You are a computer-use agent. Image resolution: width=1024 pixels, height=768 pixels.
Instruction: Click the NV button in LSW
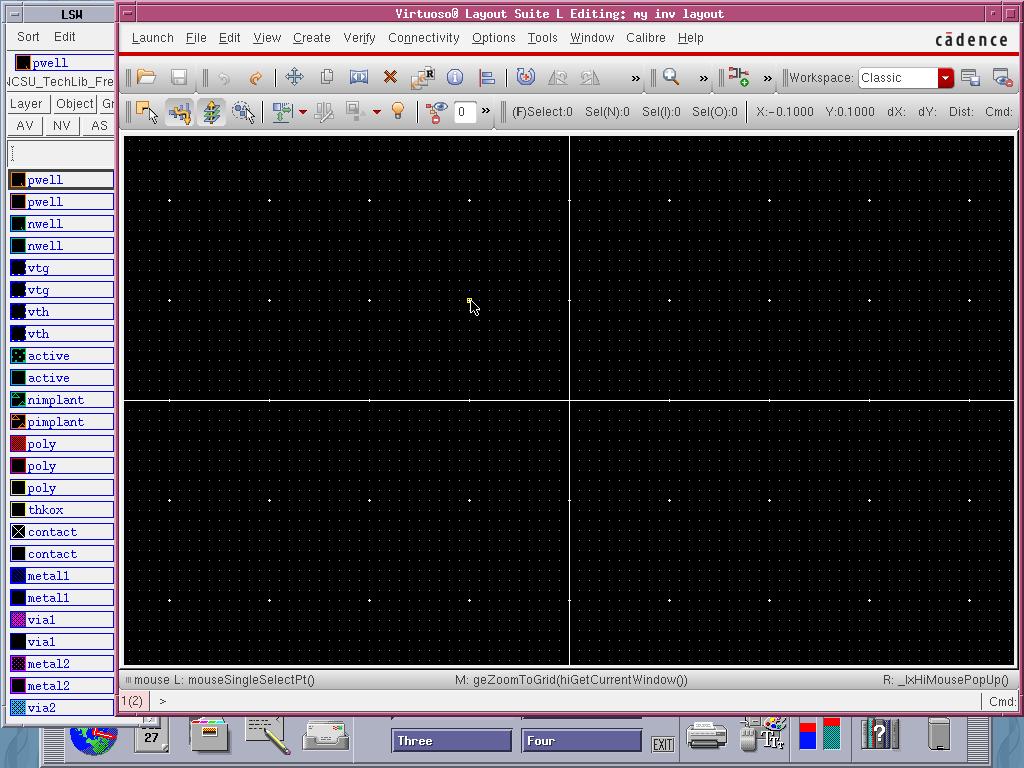61,125
